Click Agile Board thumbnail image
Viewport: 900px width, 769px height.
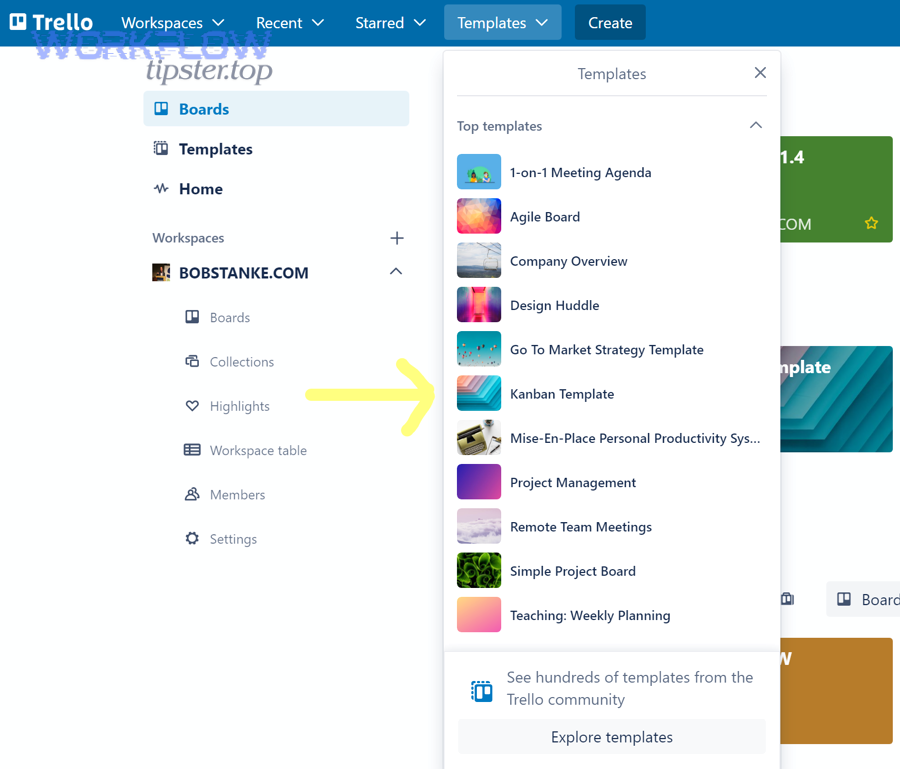pyautogui.click(x=479, y=216)
